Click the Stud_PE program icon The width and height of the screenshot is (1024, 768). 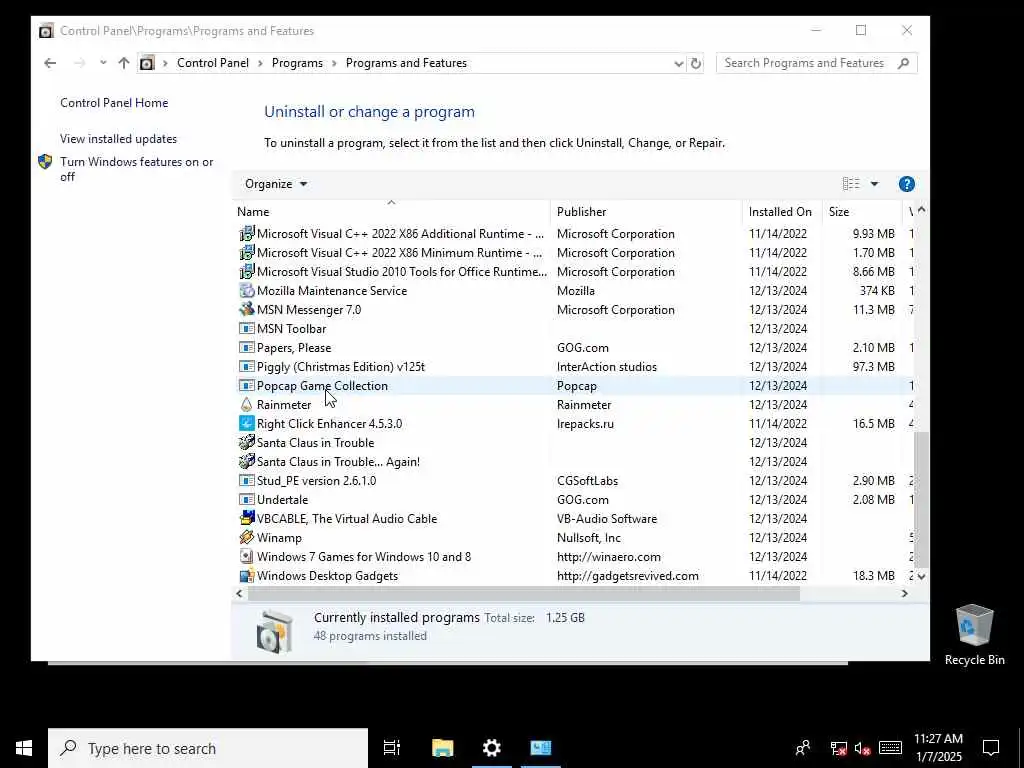coord(246,481)
